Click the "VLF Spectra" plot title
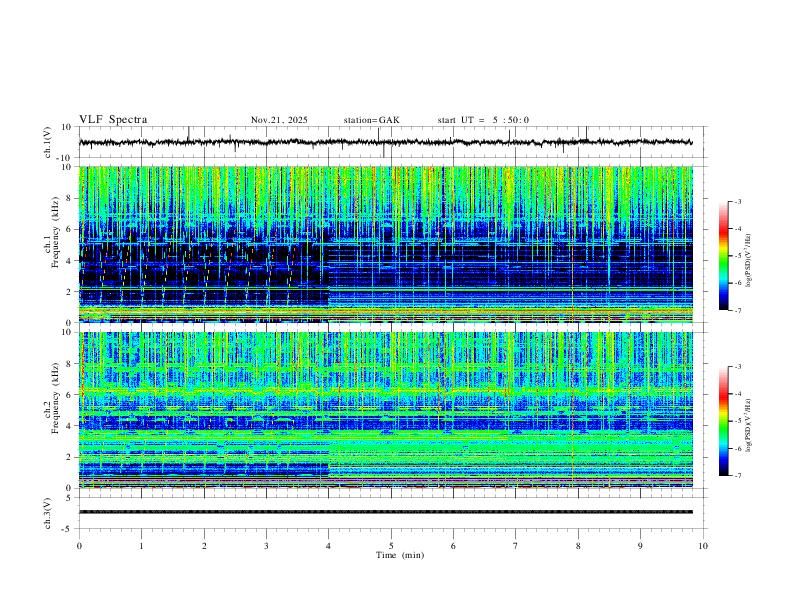 [x=113, y=120]
